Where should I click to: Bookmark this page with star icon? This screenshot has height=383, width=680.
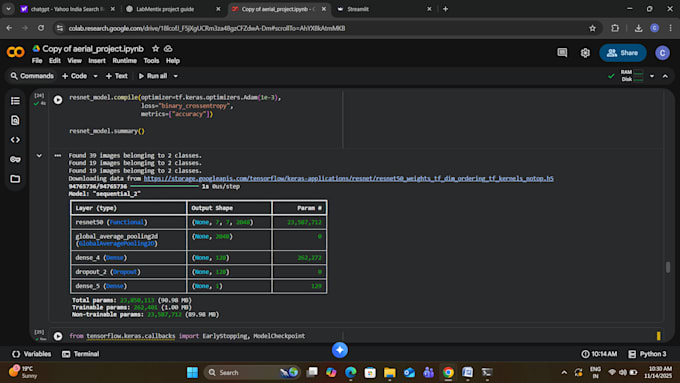coord(592,28)
